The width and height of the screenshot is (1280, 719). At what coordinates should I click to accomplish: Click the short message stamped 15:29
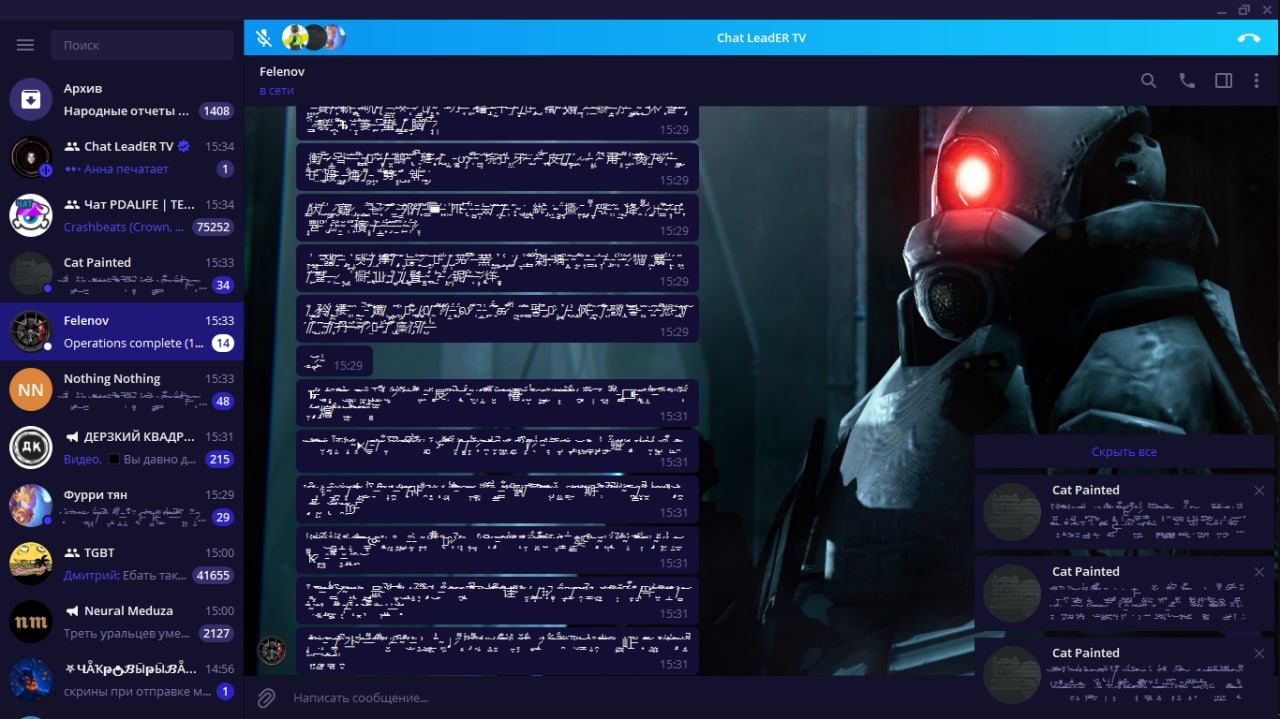pos(334,361)
